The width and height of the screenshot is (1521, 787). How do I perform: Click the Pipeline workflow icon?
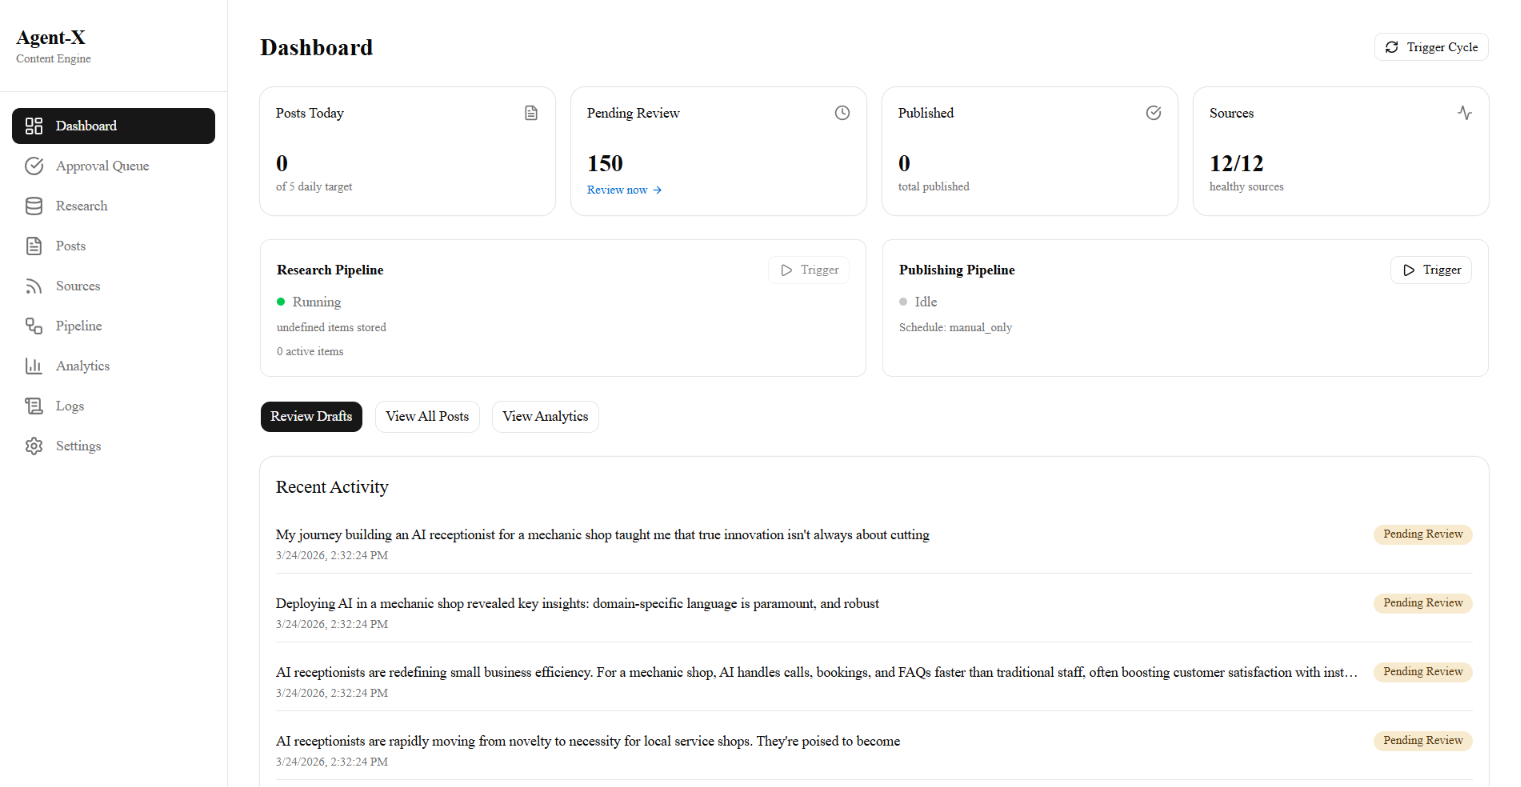point(34,326)
